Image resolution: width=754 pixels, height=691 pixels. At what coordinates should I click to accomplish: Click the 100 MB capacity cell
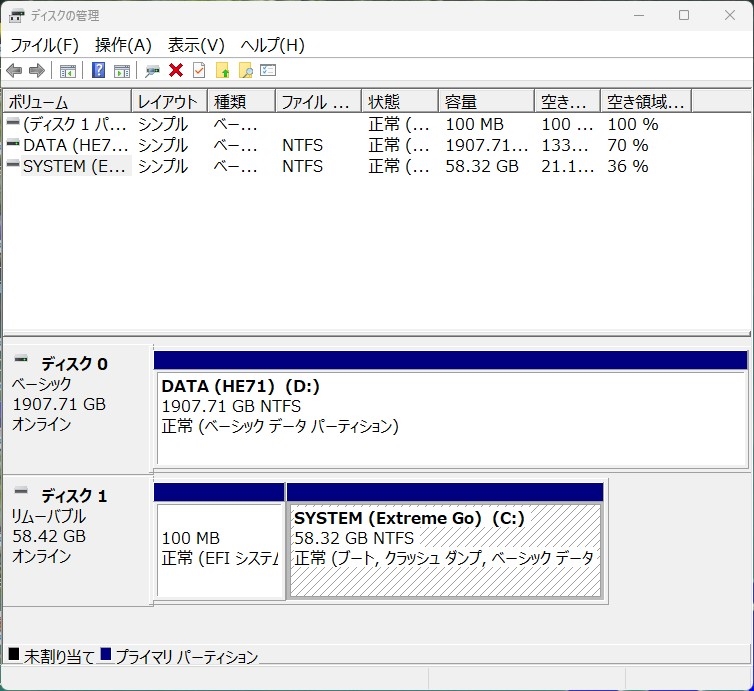475,124
